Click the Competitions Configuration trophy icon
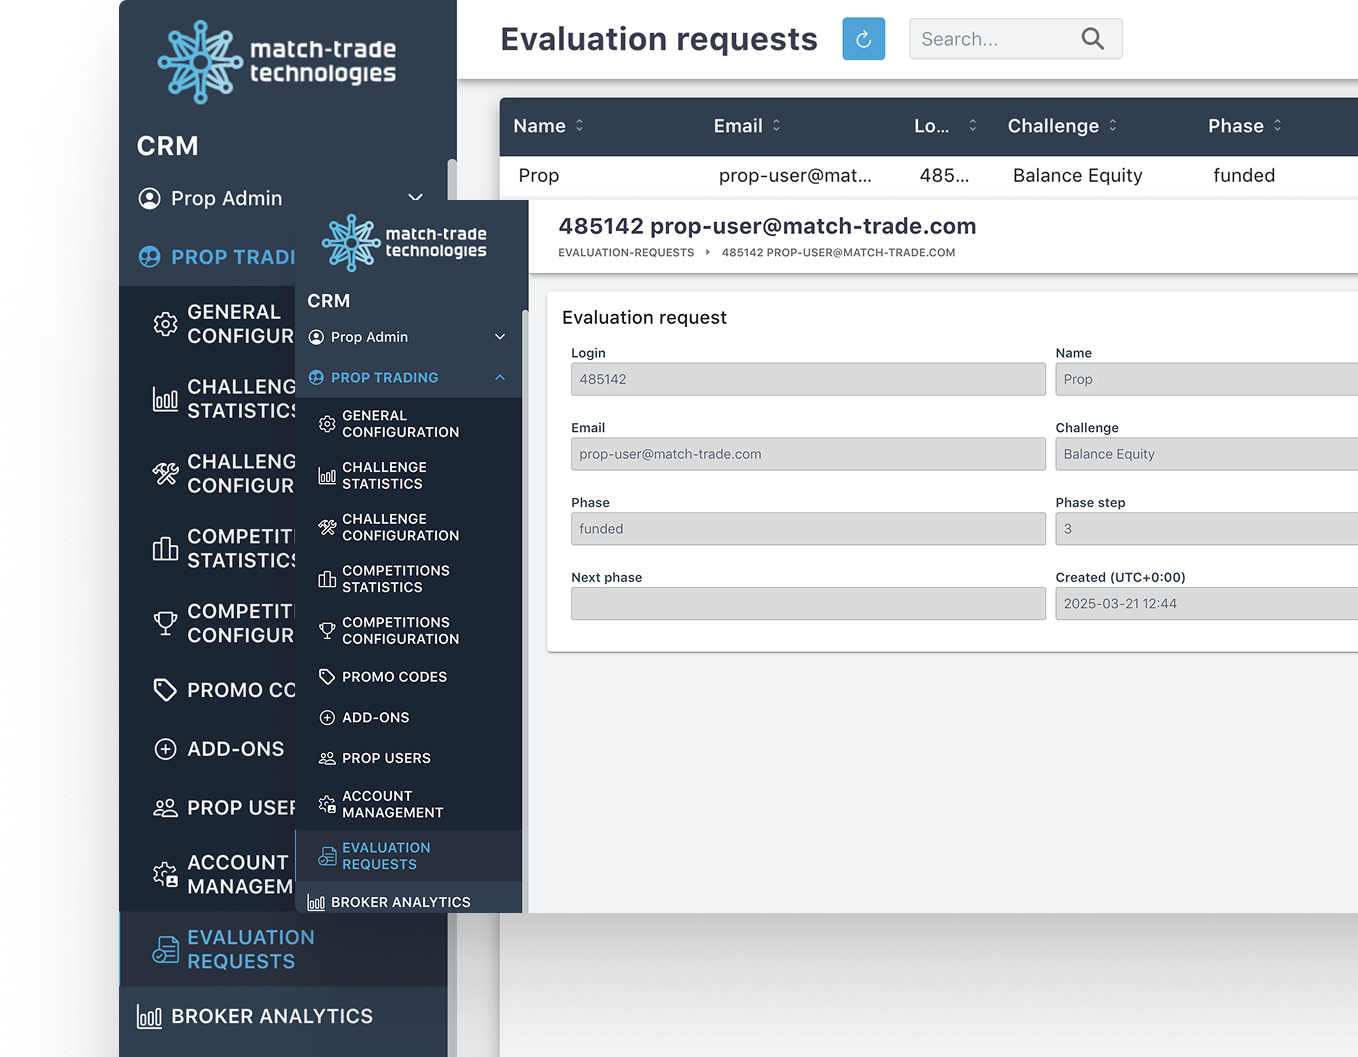The width and height of the screenshot is (1358, 1057). point(327,631)
